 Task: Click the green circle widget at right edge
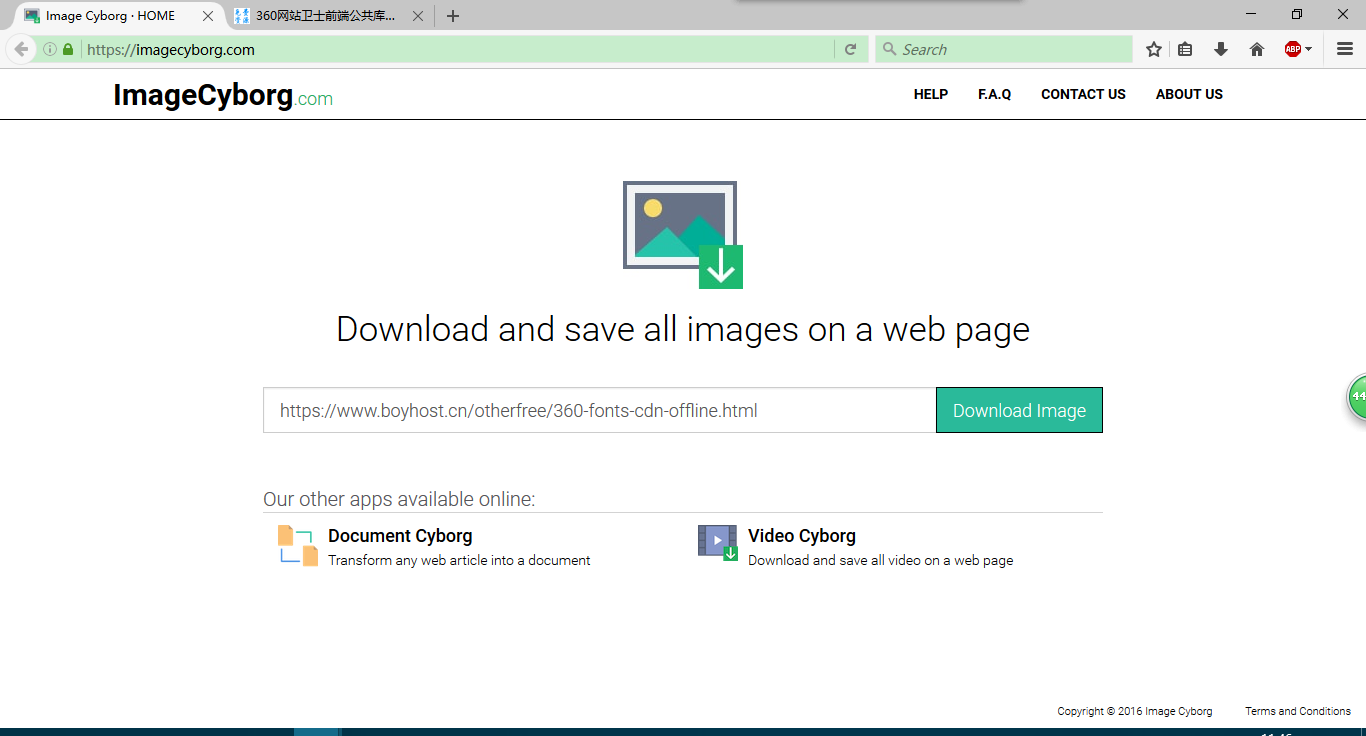(x=1356, y=397)
